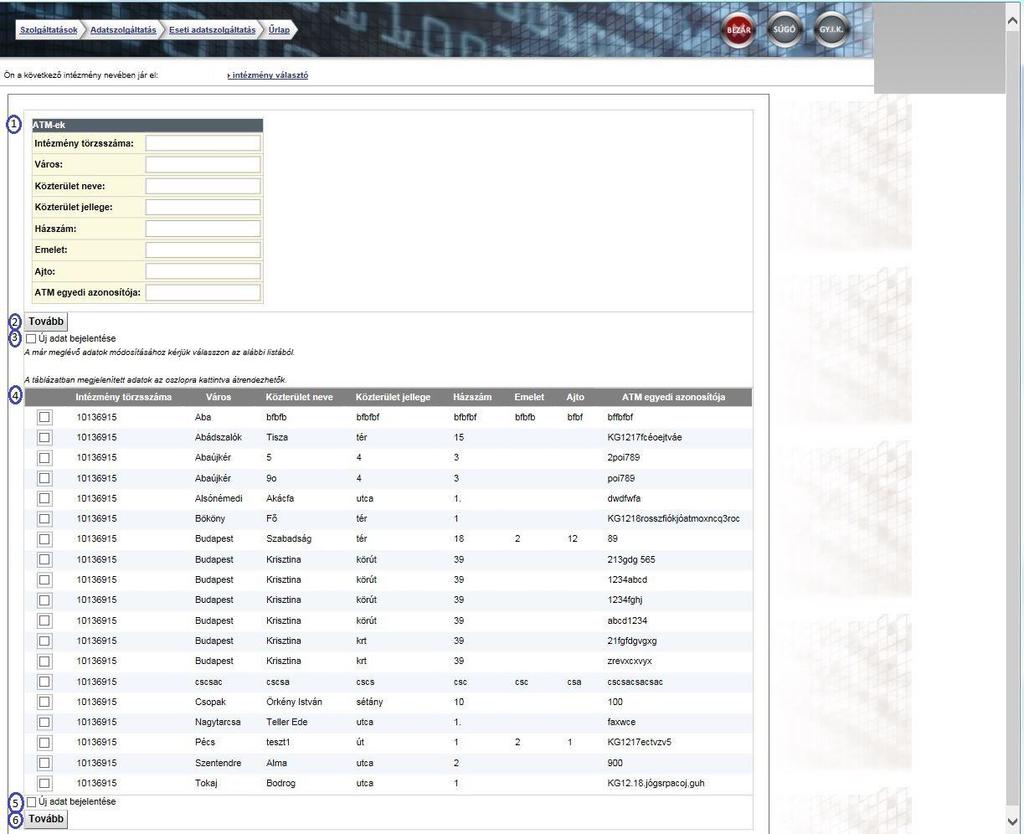Tick the upper Új adat bejelentése checkbox
Screen dimensions: 1024x834
click(x=31, y=339)
